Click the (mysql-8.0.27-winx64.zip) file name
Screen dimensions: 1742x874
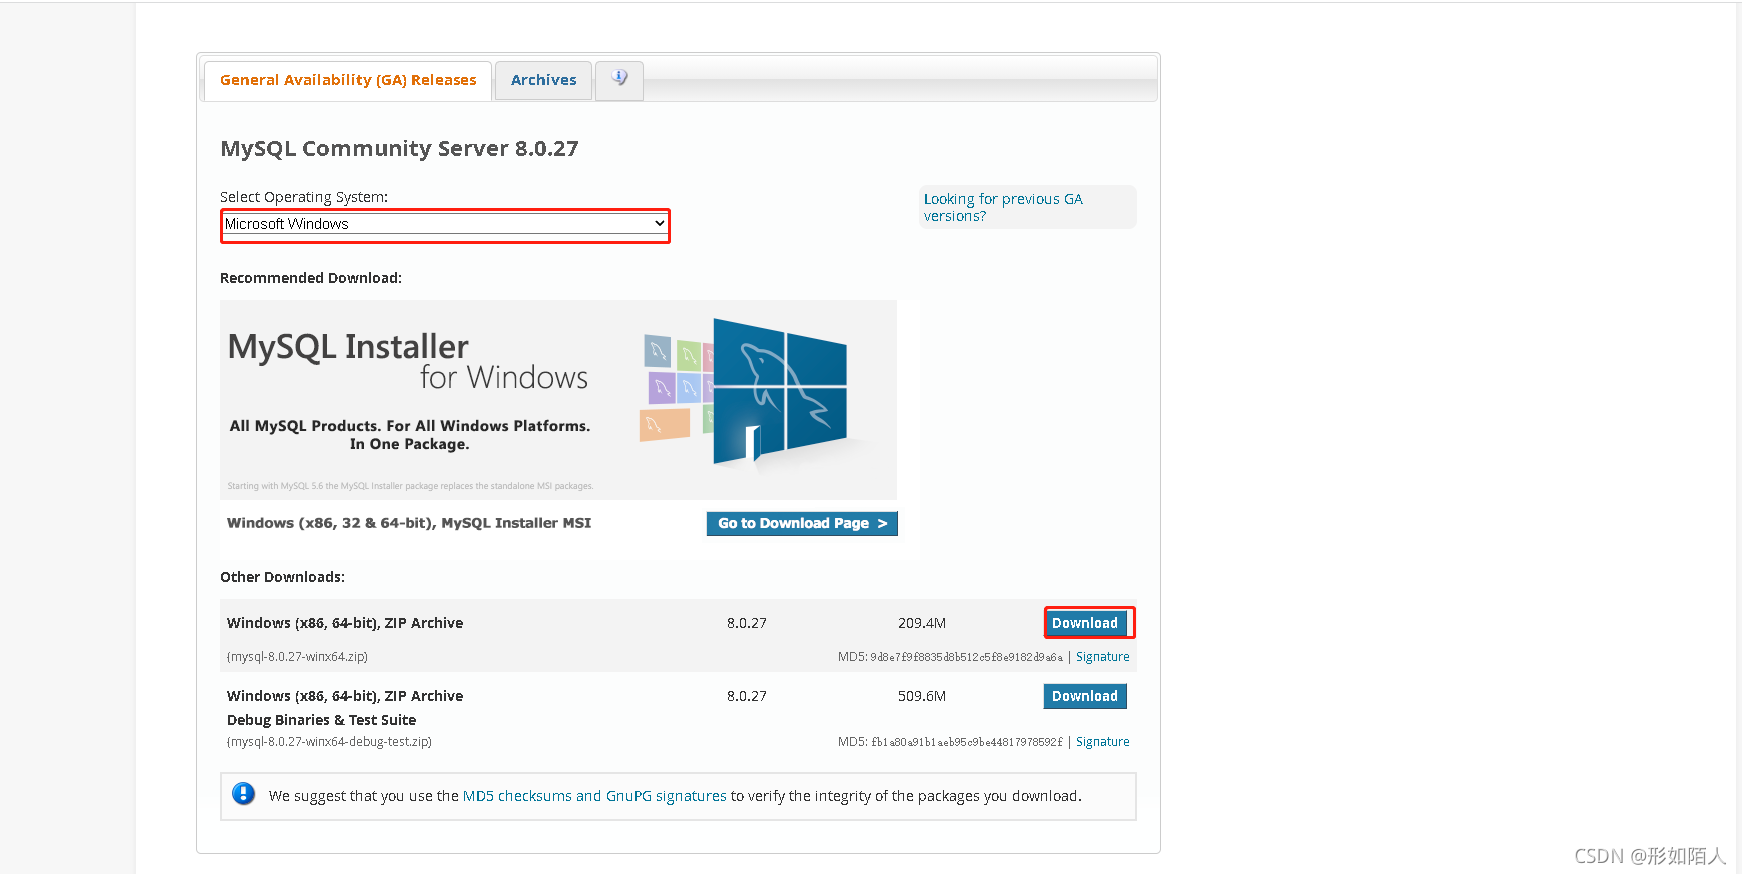[x=297, y=657]
